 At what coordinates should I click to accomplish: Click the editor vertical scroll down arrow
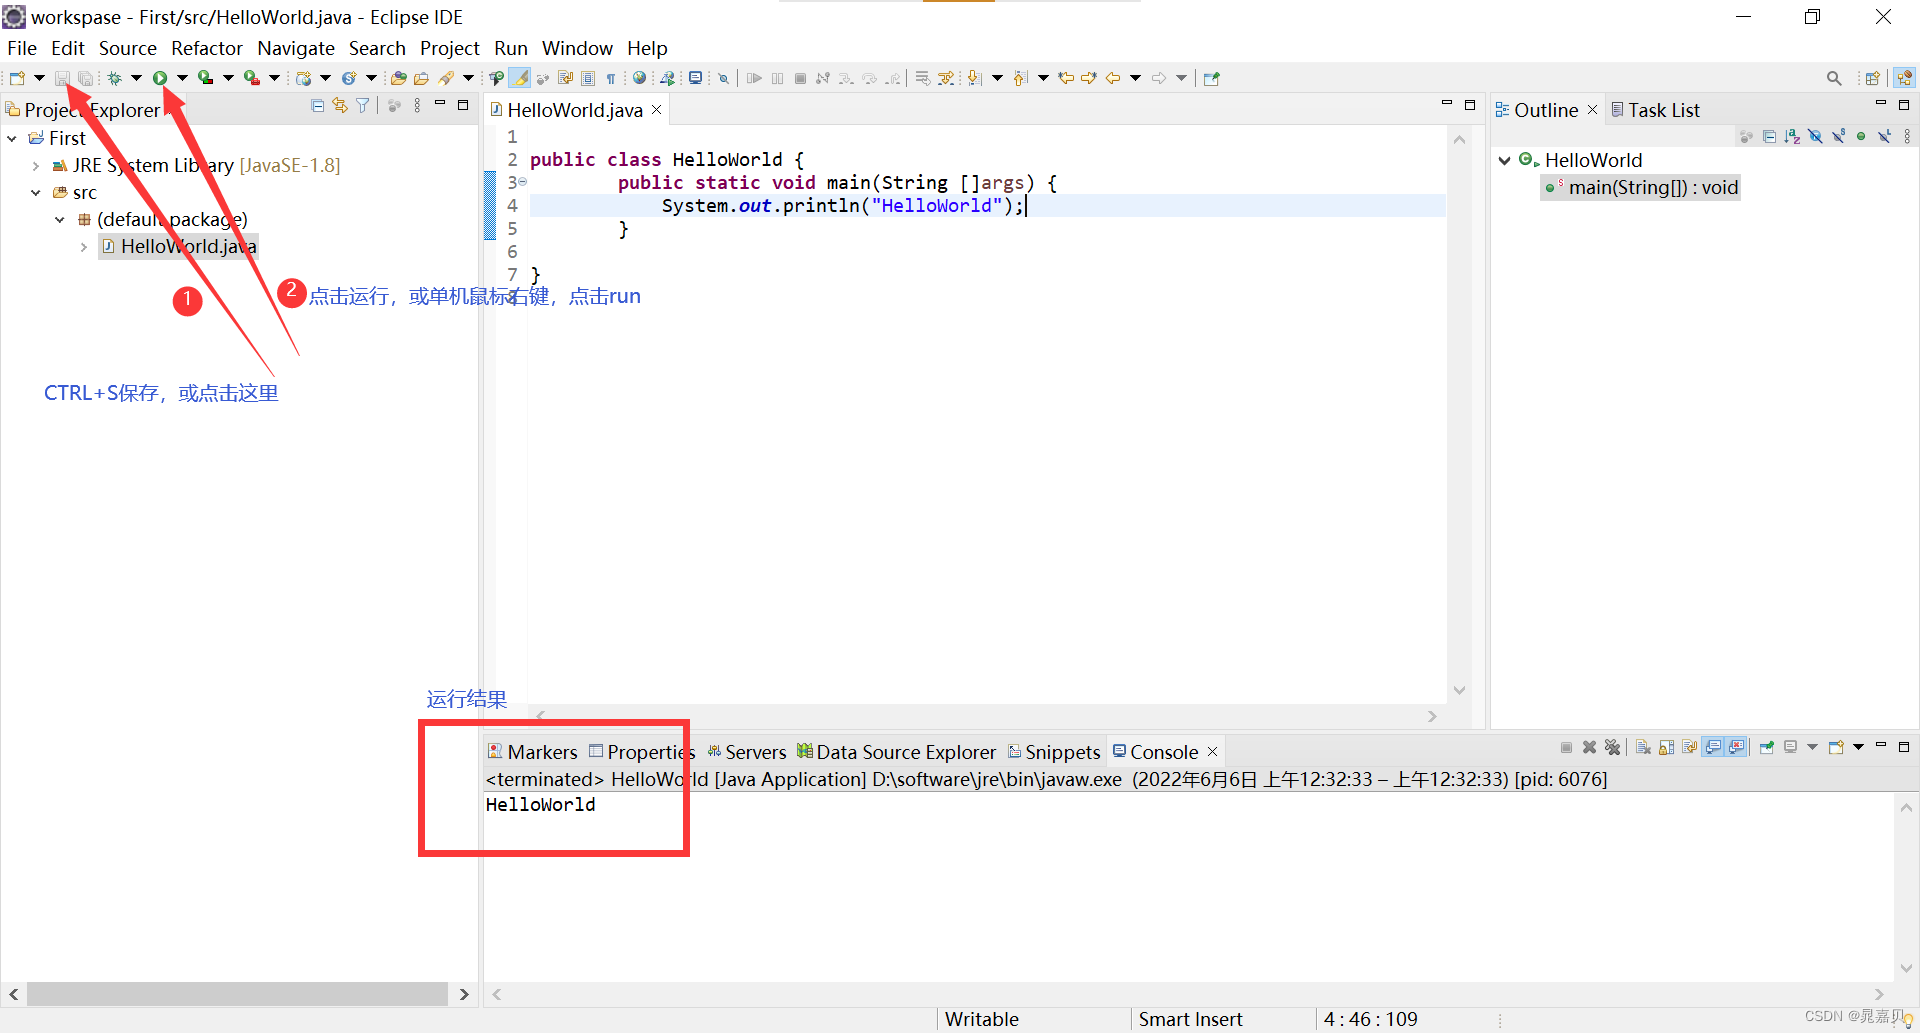1459,690
